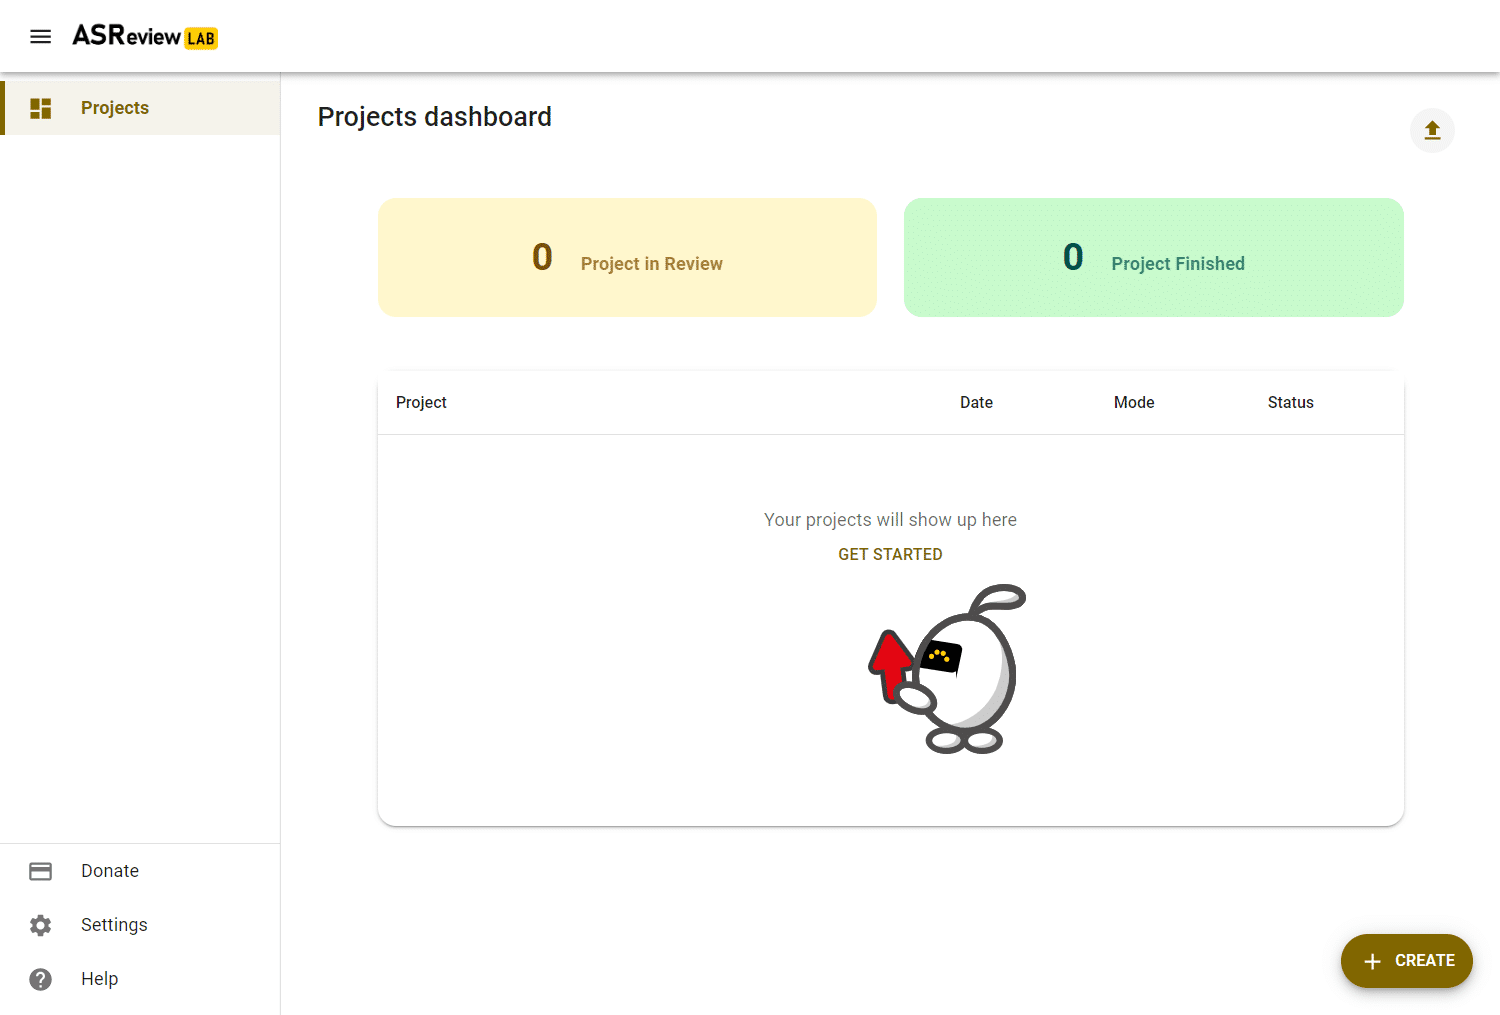Click the ASReview LAB logo
The image size is (1500, 1015).
pyautogui.click(x=145, y=37)
